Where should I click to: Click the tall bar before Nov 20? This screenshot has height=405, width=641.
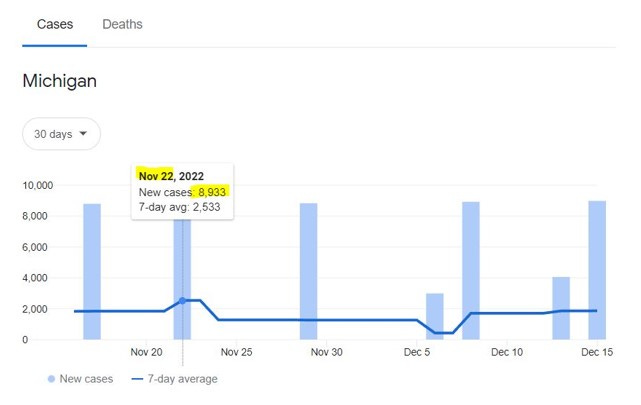pos(92,271)
